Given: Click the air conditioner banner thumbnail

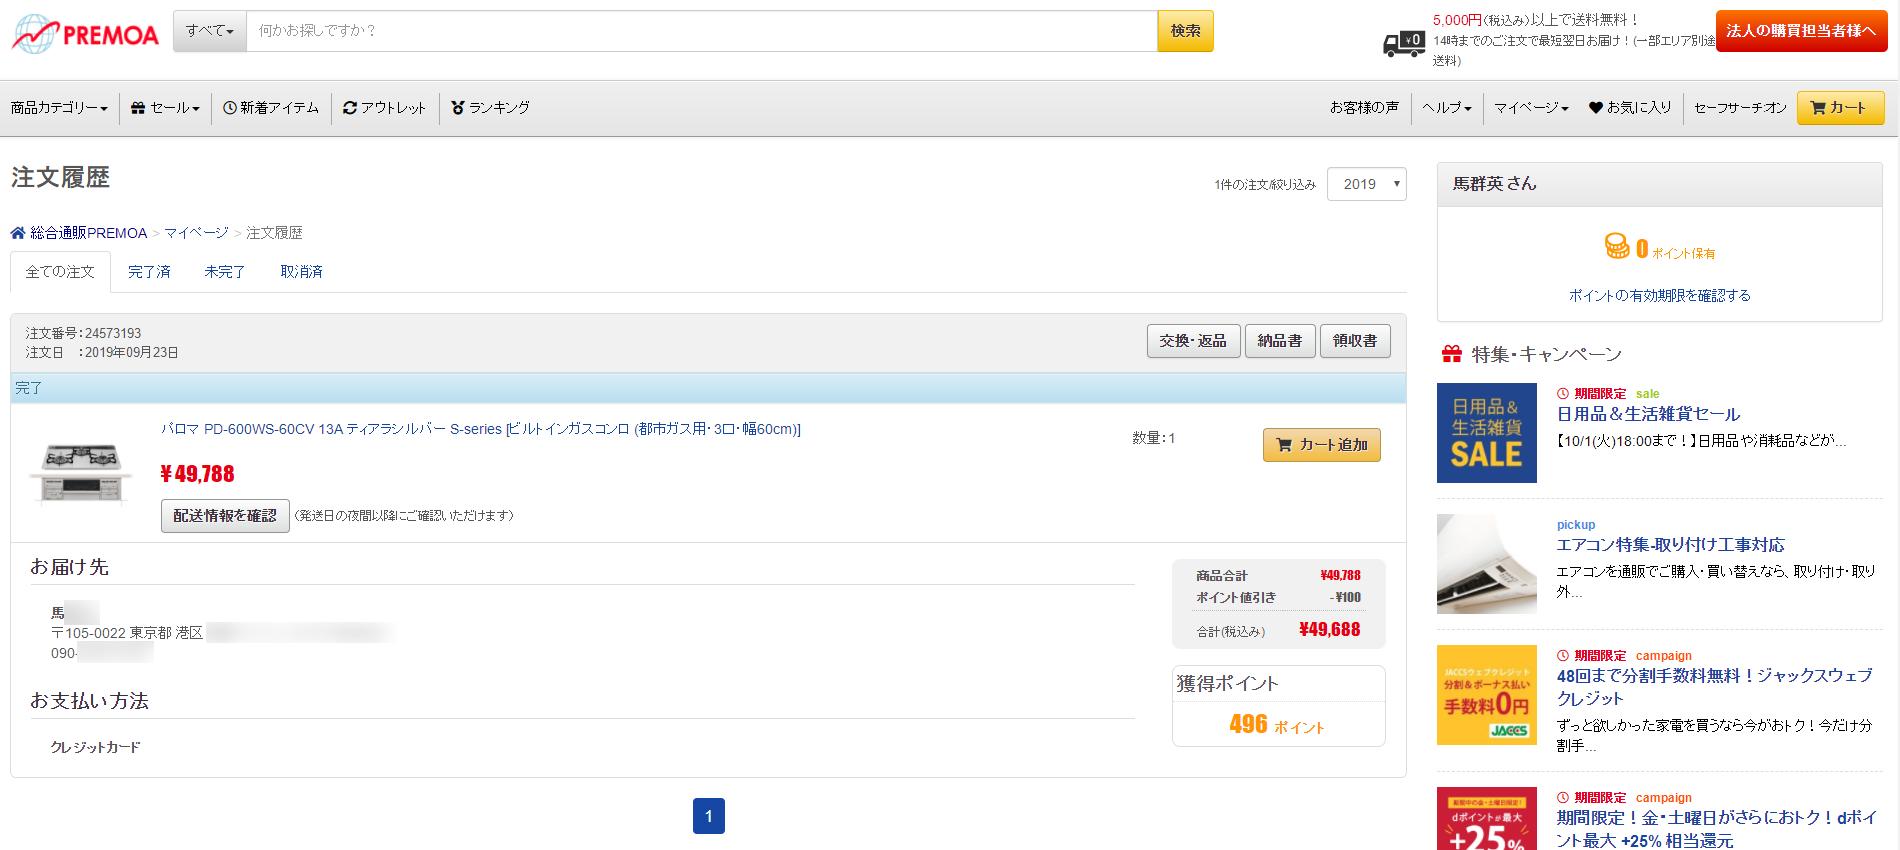Looking at the screenshot, I should [x=1487, y=564].
